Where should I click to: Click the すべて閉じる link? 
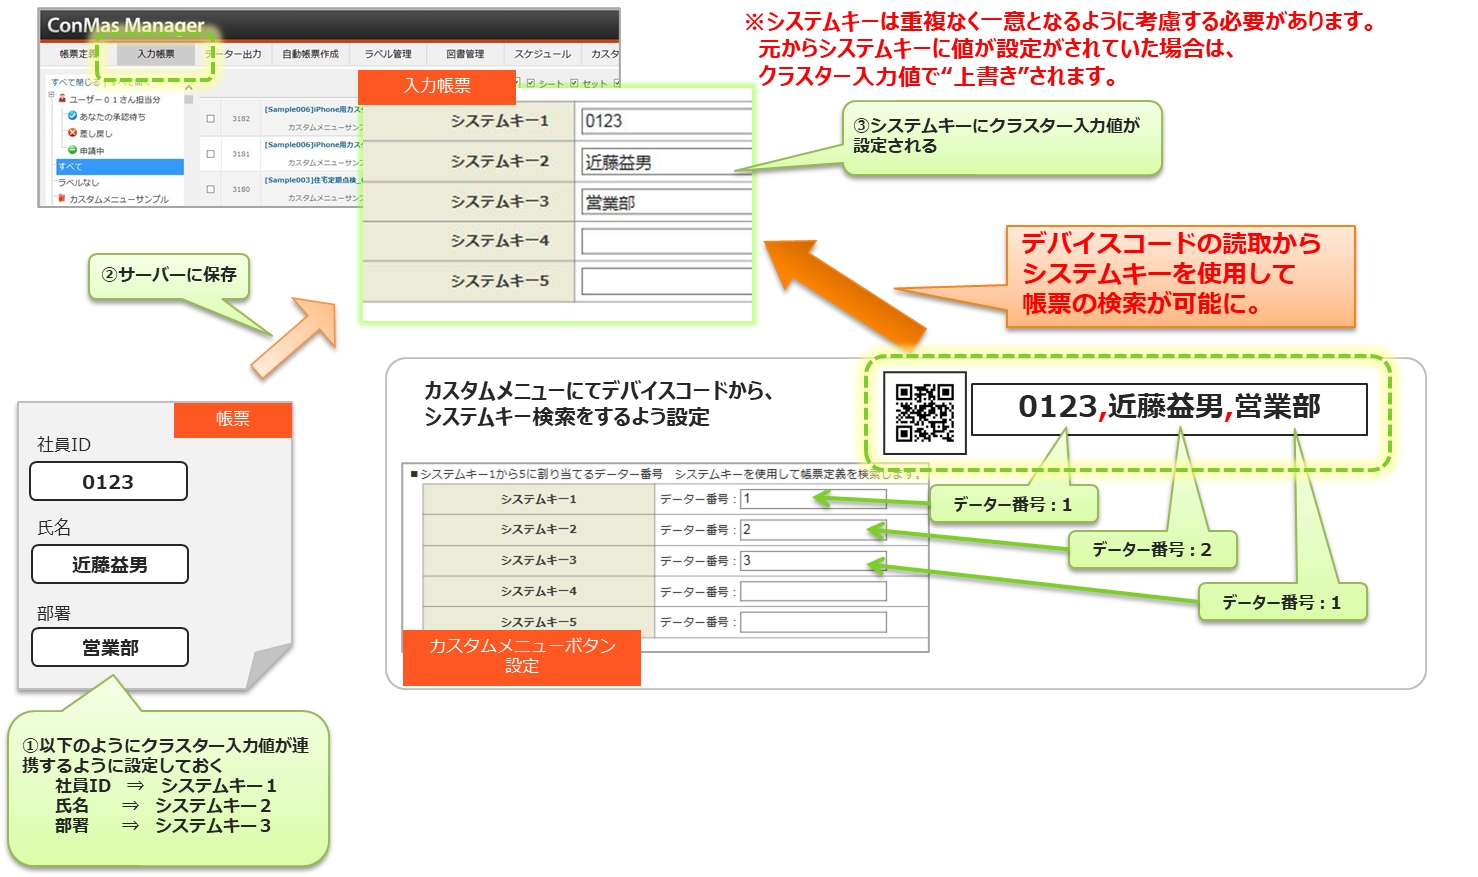pyautogui.click(x=76, y=82)
